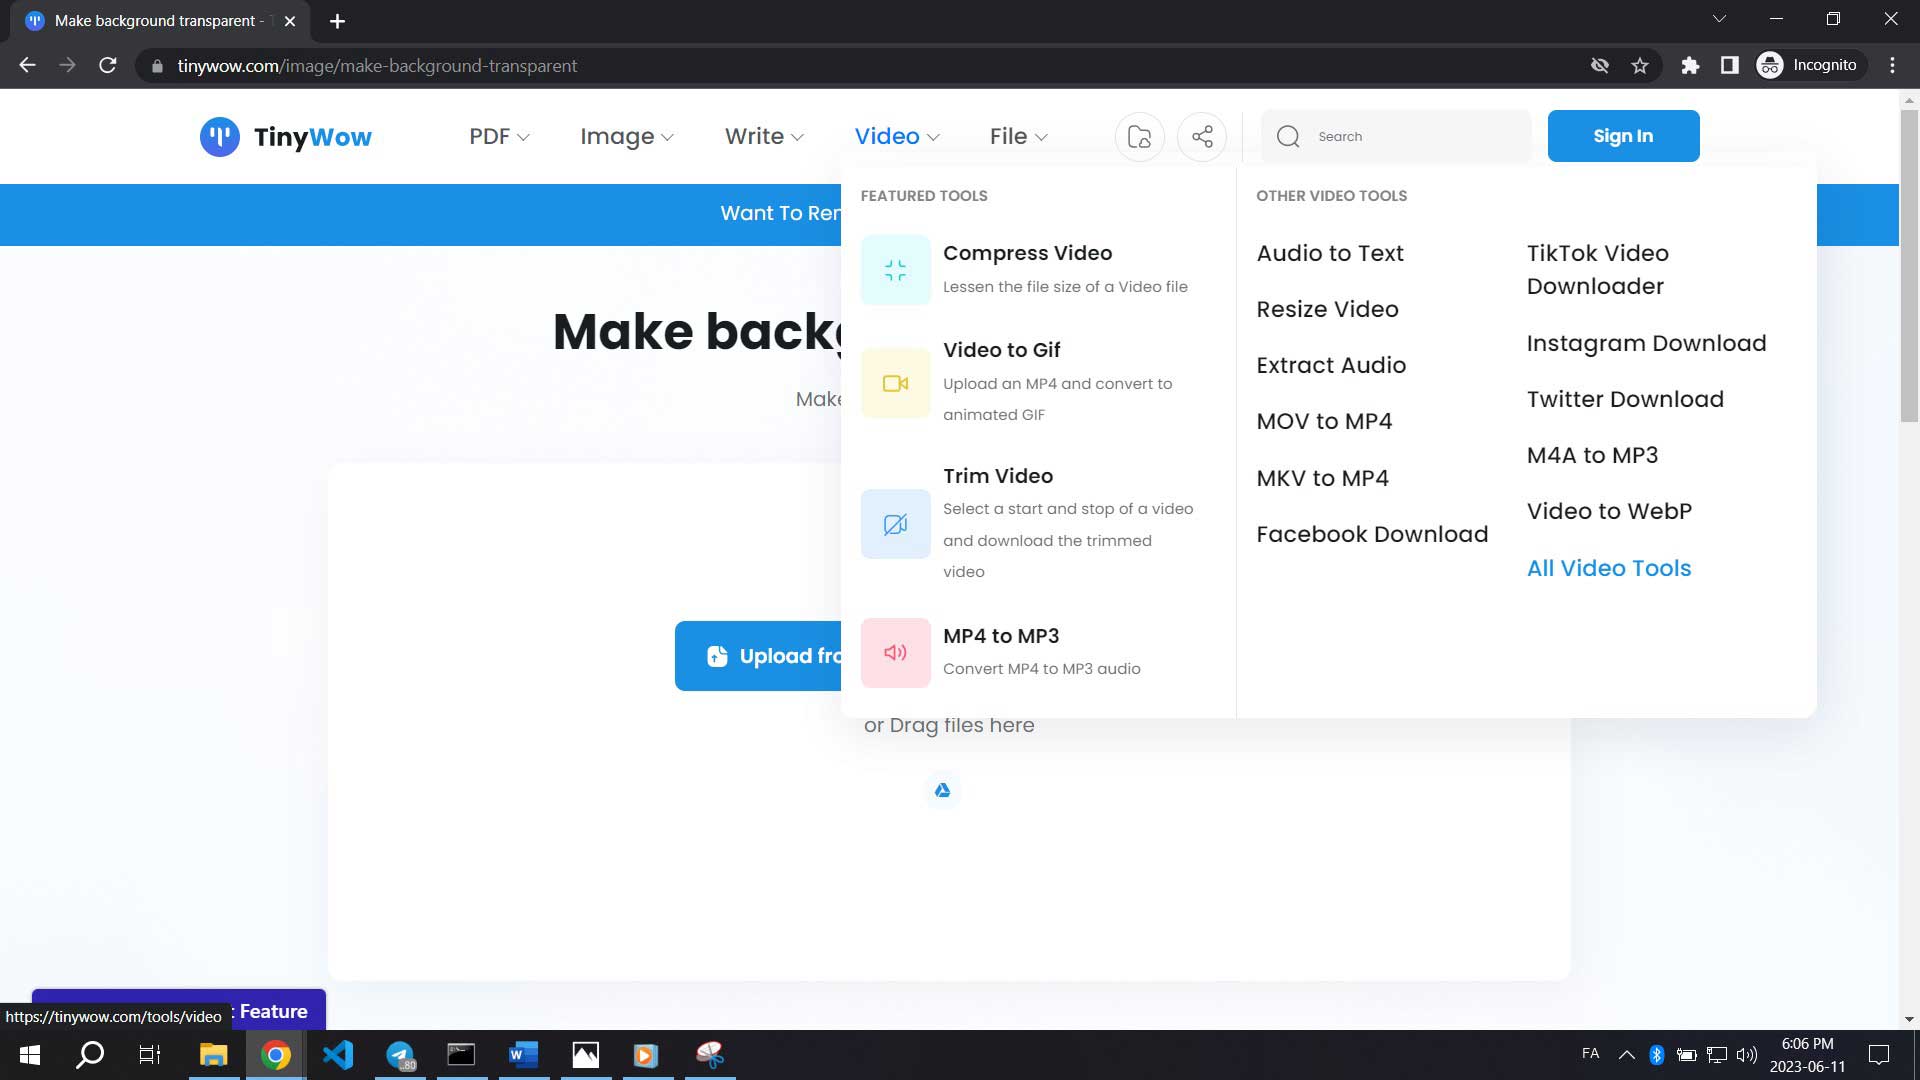
Task: Click the Video to Gif title
Action: coord(1001,350)
